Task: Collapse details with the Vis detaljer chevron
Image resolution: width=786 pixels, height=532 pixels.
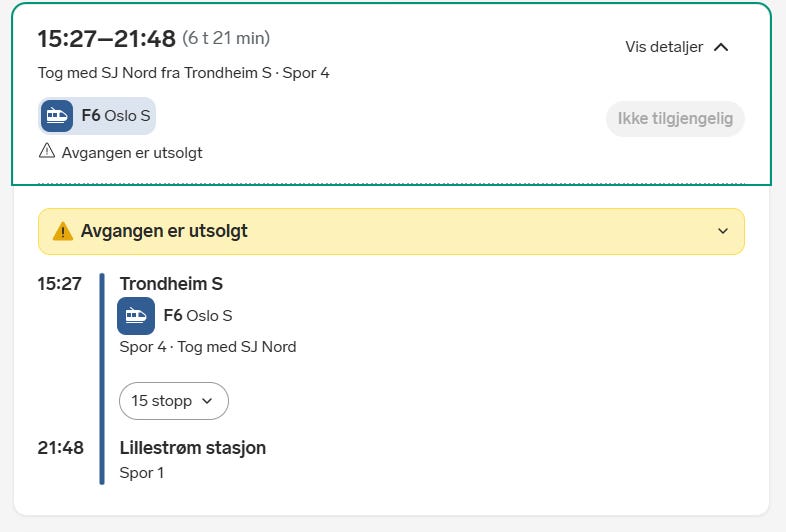Action: pos(721,47)
